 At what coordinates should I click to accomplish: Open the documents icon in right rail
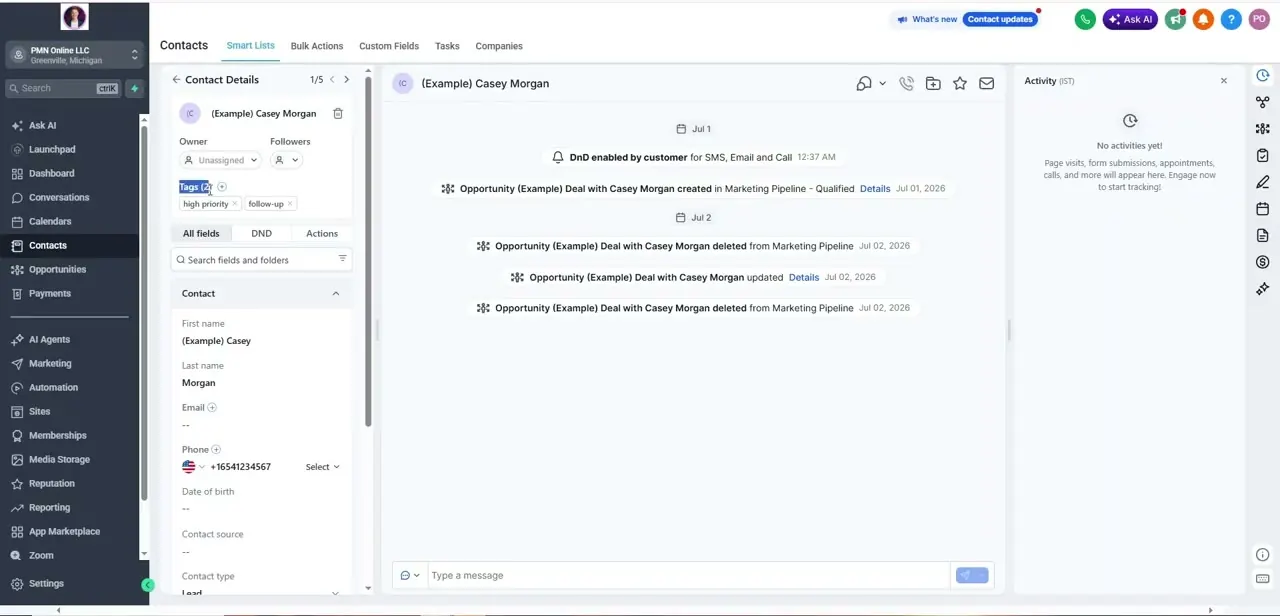tap(1263, 236)
